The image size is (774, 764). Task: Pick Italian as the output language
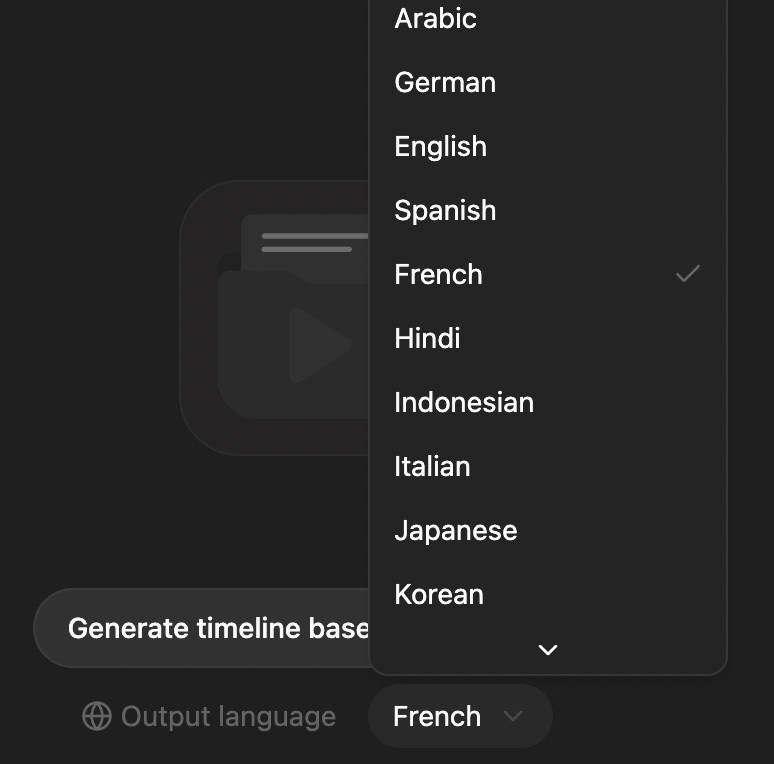point(432,467)
